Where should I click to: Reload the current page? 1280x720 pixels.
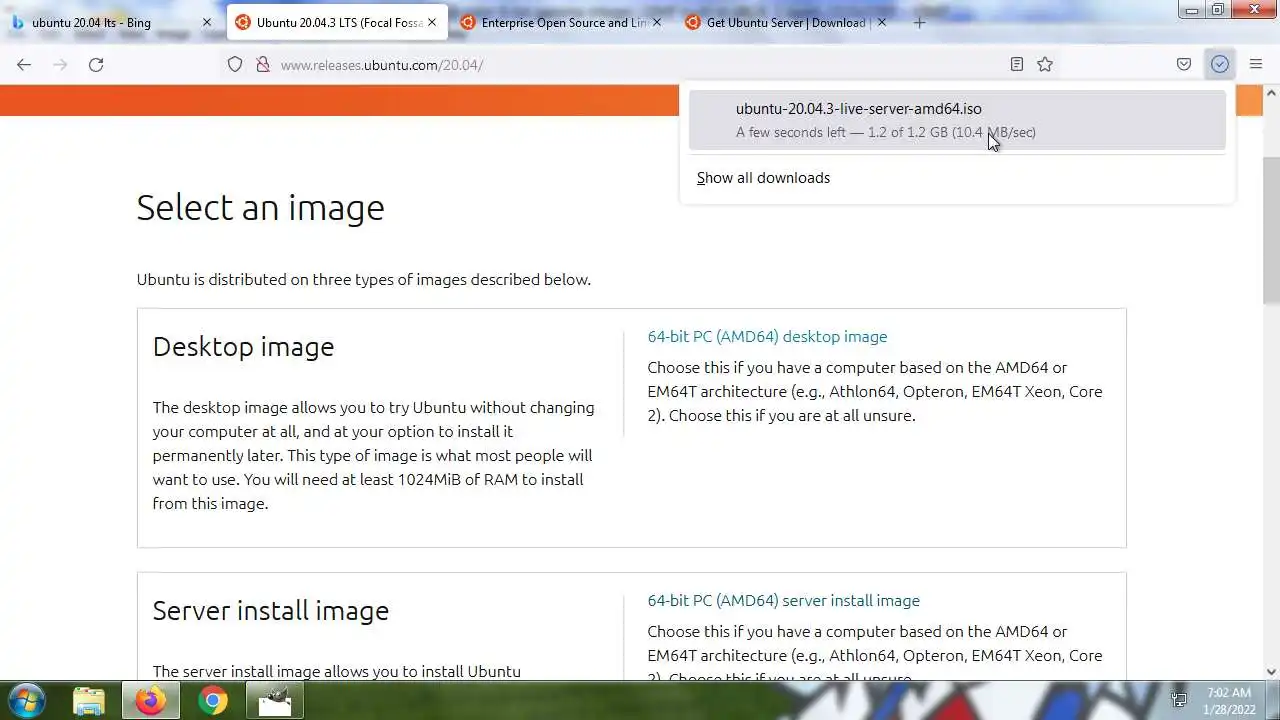pos(96,64)
